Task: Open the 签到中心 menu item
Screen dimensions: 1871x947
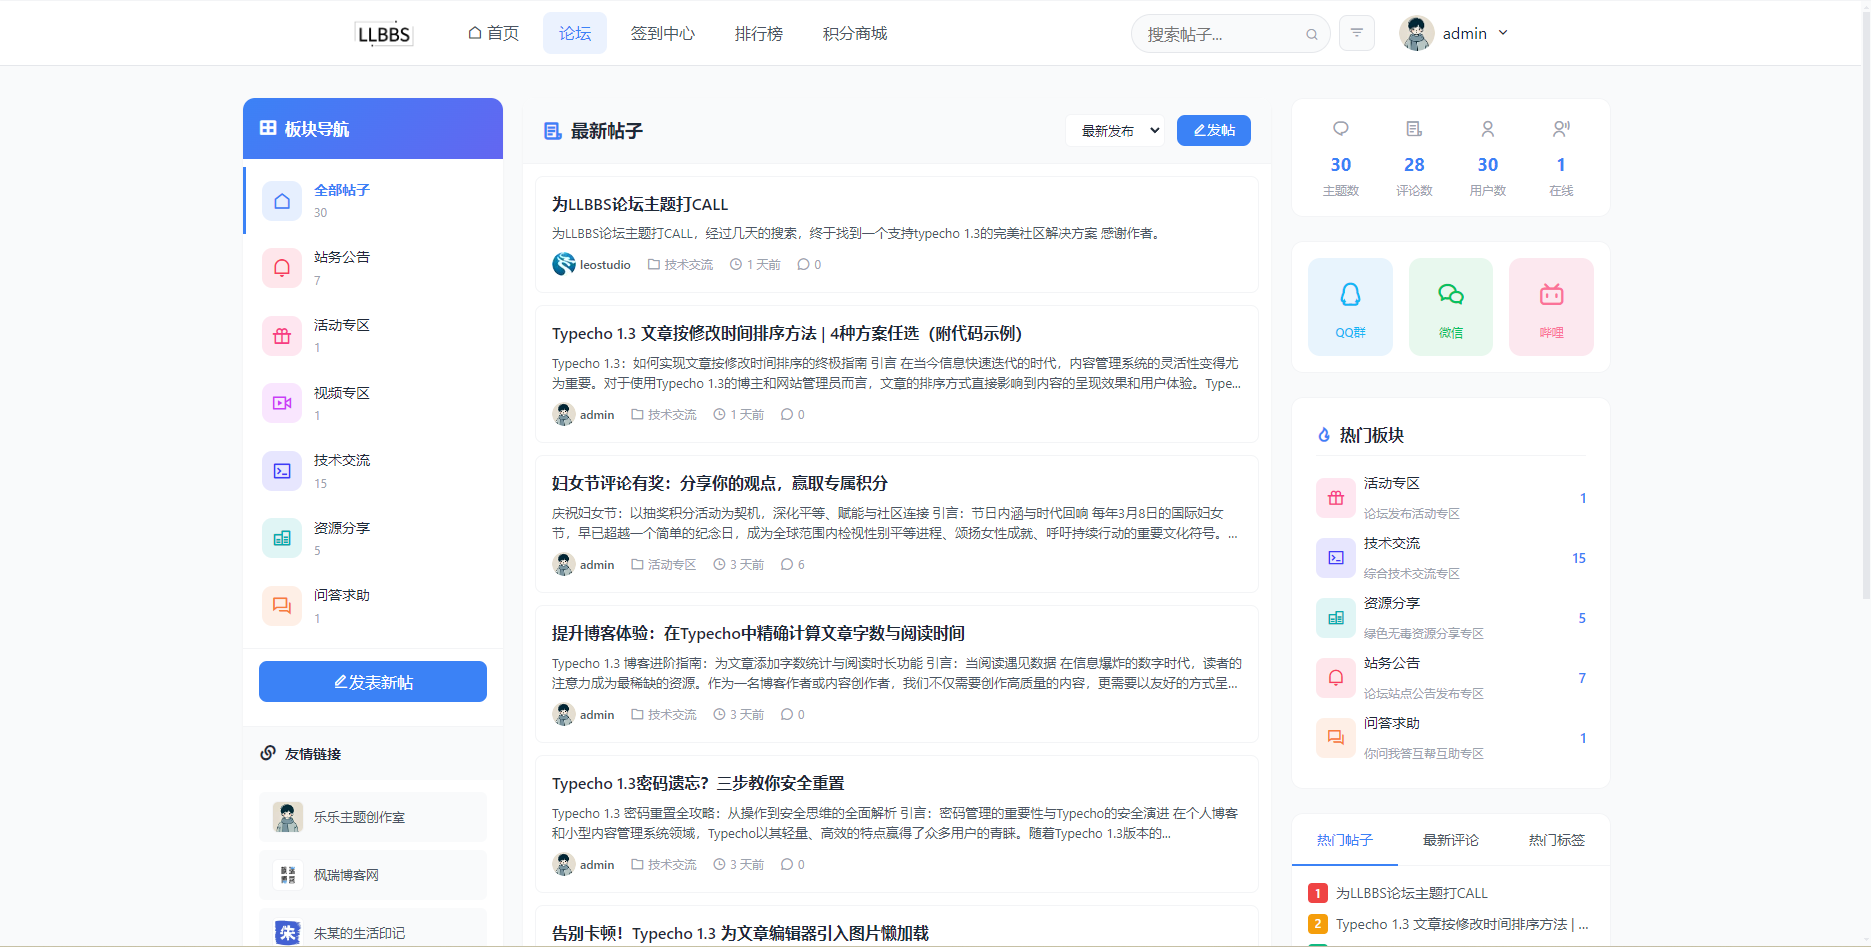Action: (663, 33)
